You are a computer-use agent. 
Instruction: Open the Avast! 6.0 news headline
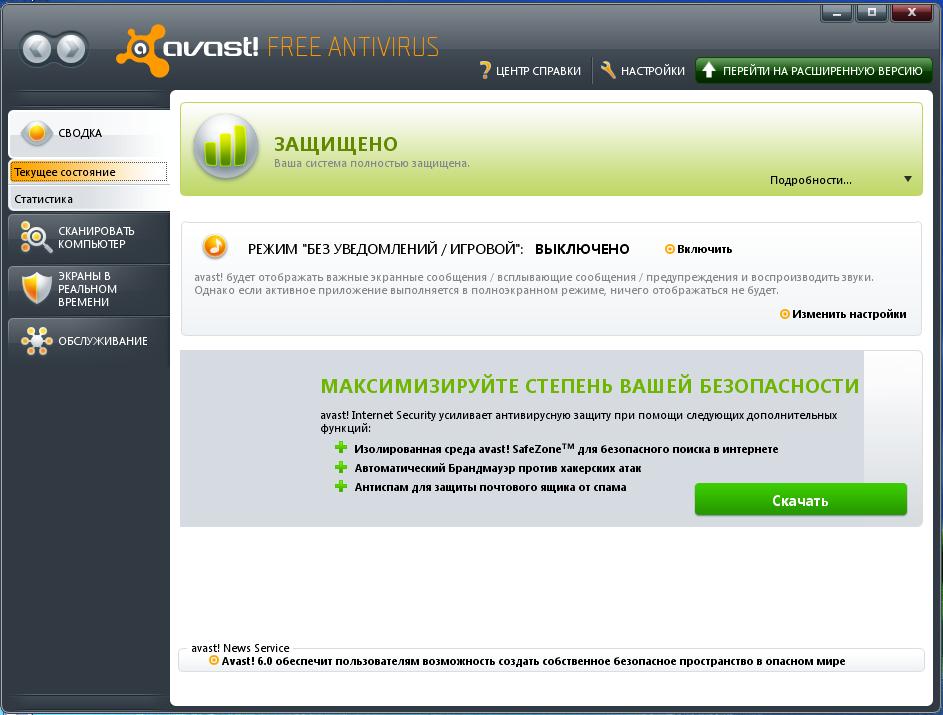(533, 661)
